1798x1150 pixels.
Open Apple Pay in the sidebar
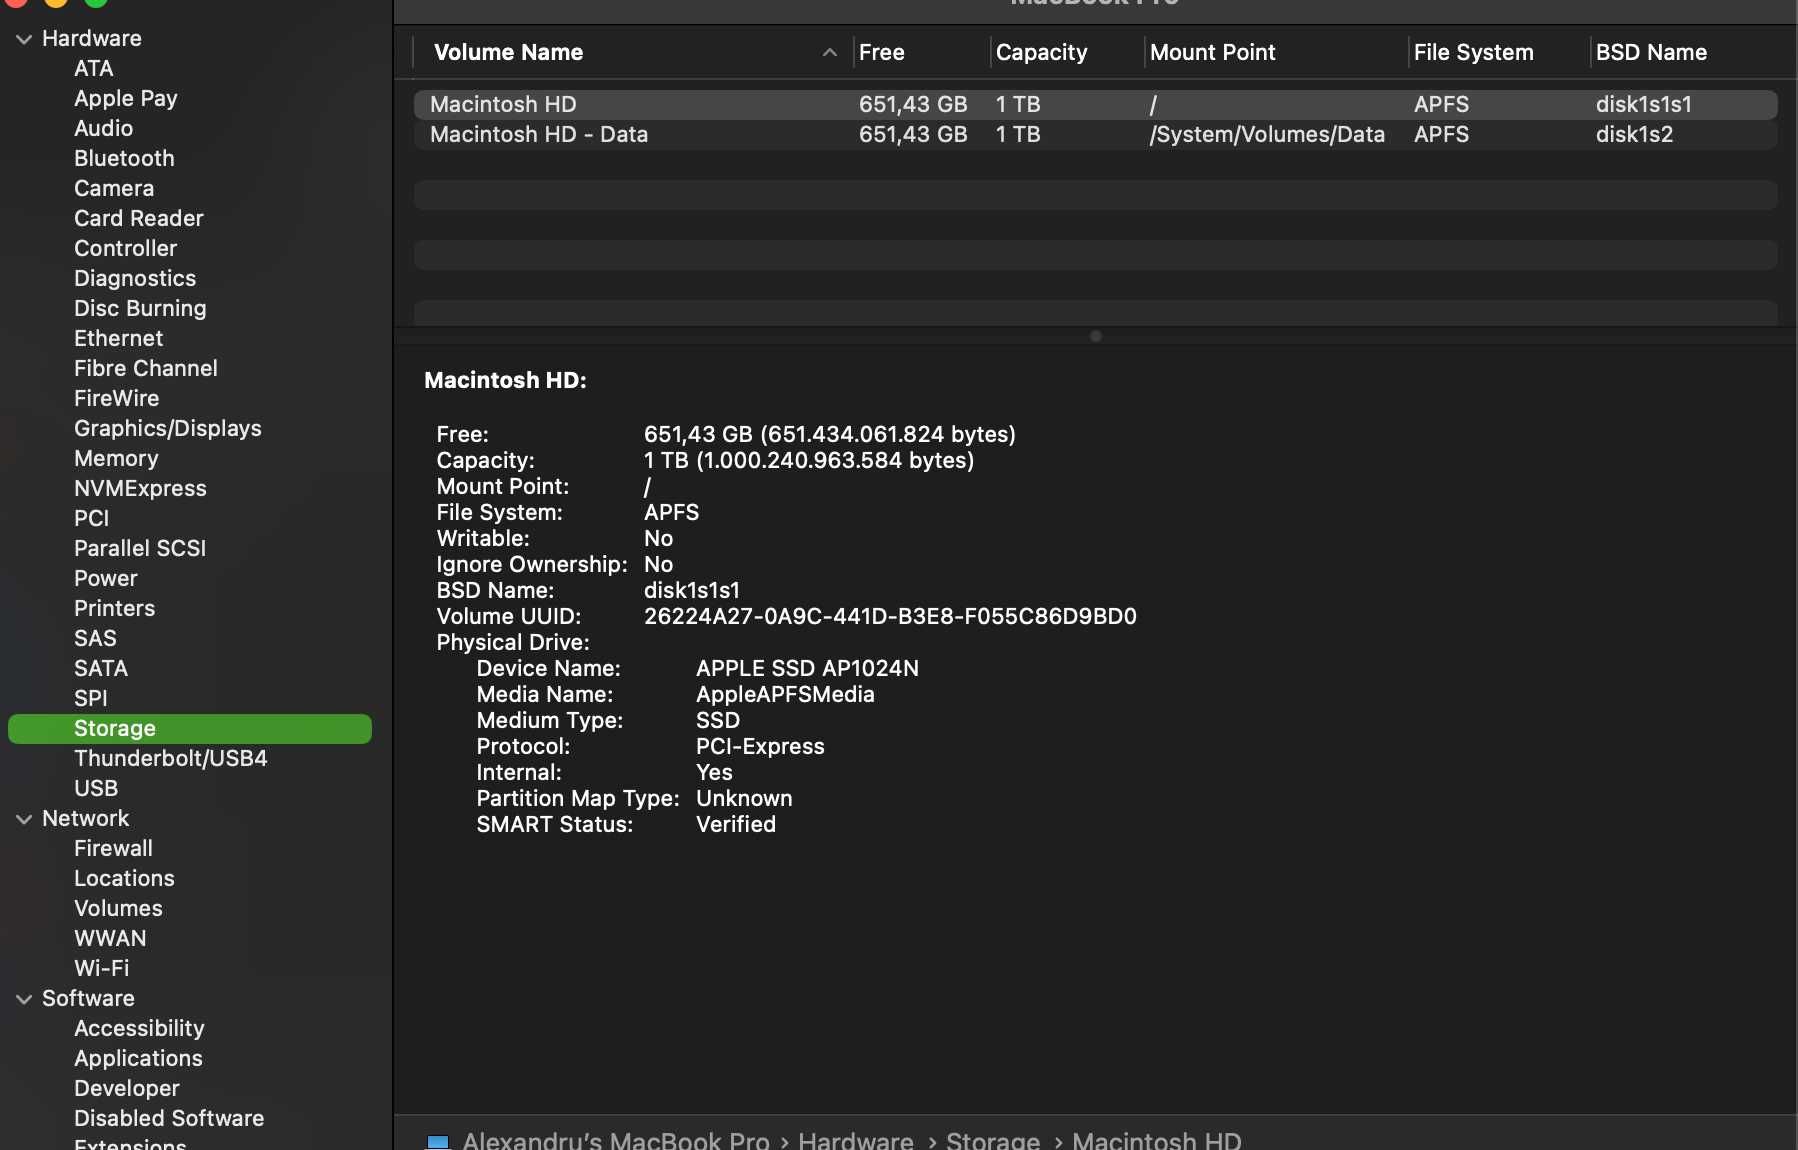point(125,98)
